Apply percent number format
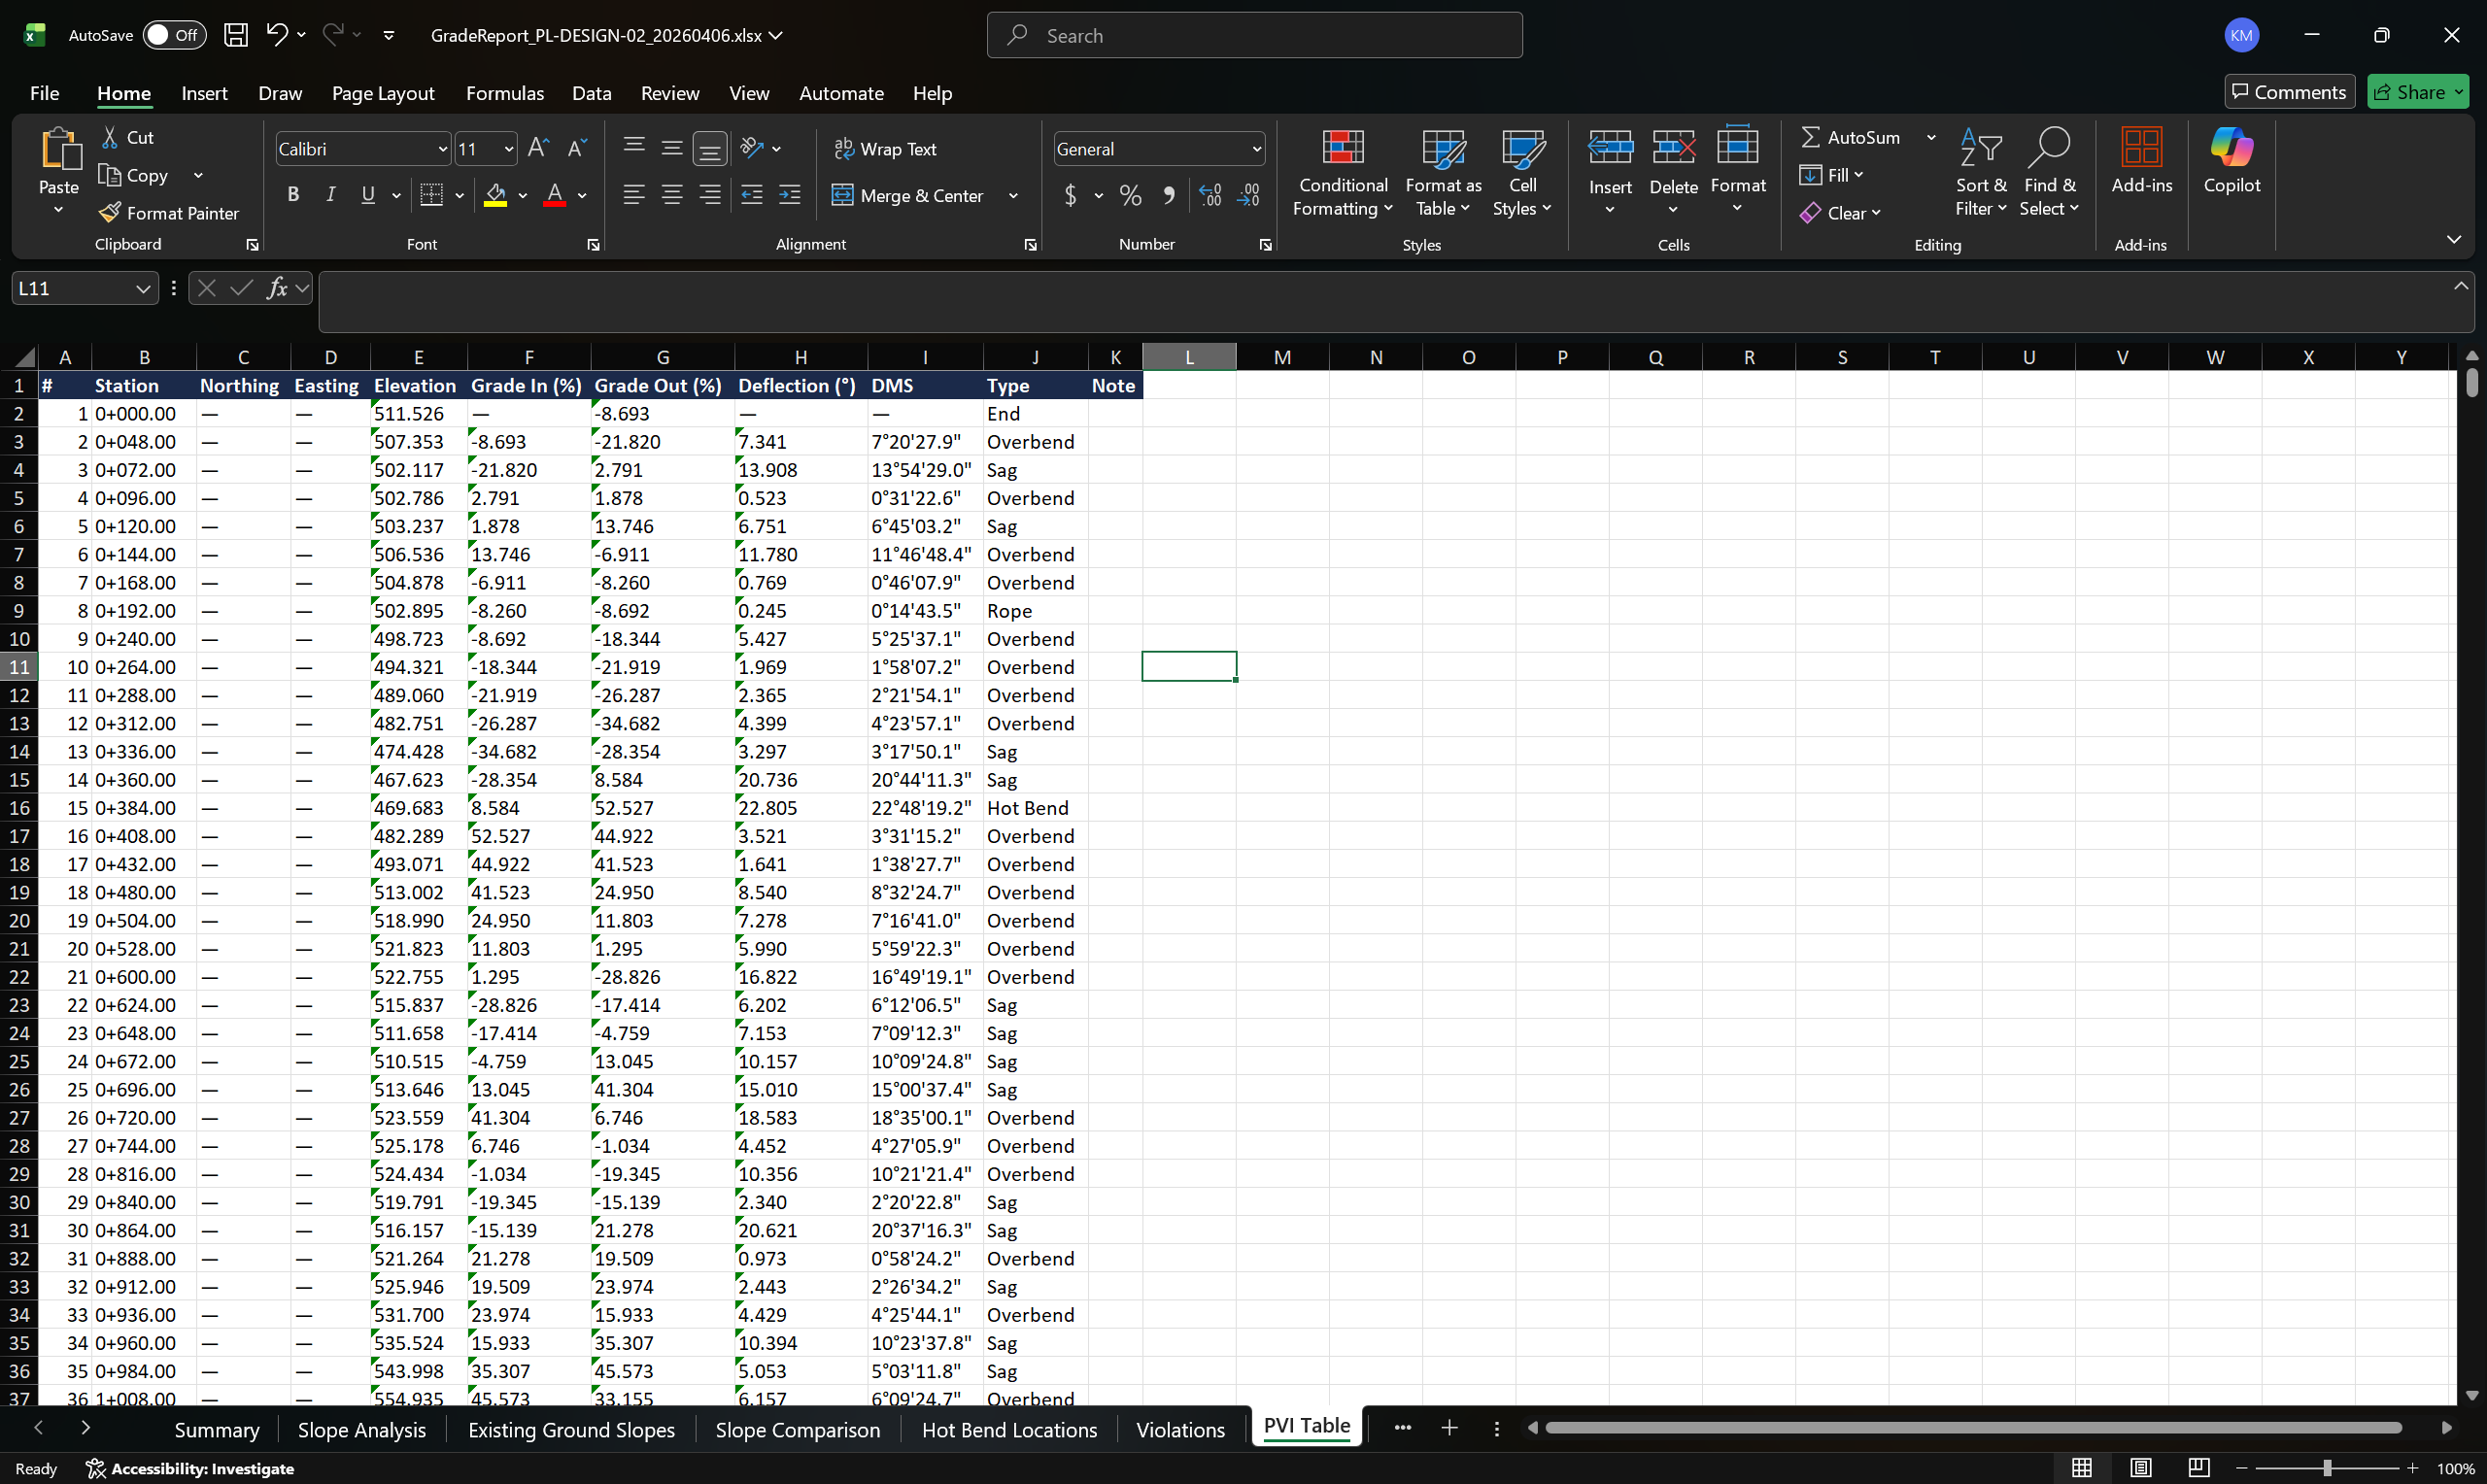Screen dimensions: 2487x1484 [1130, 195]
